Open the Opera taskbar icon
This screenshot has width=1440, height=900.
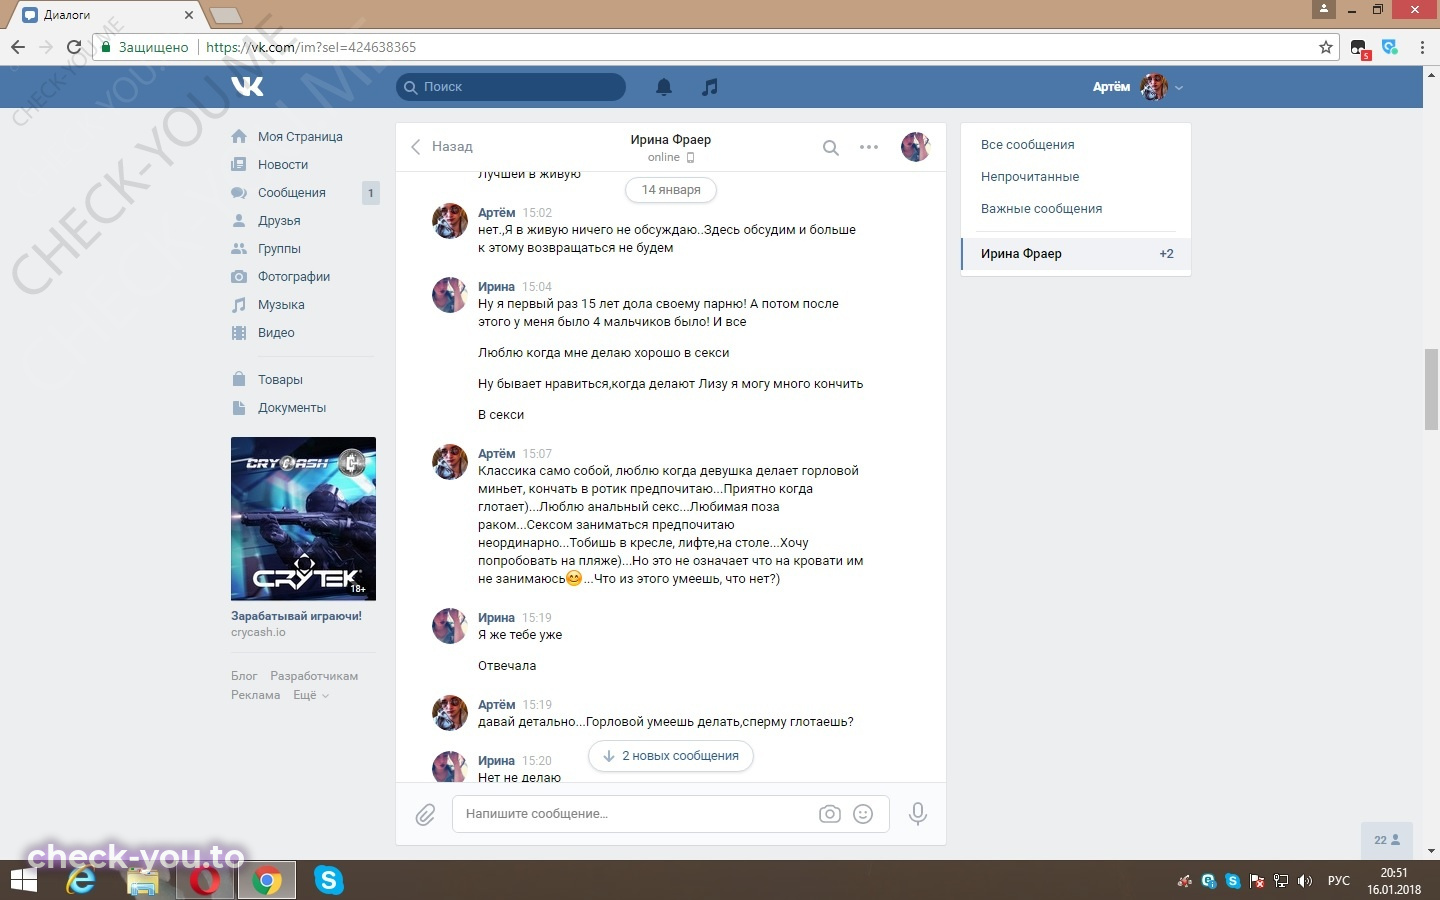[x=205, y=881]
